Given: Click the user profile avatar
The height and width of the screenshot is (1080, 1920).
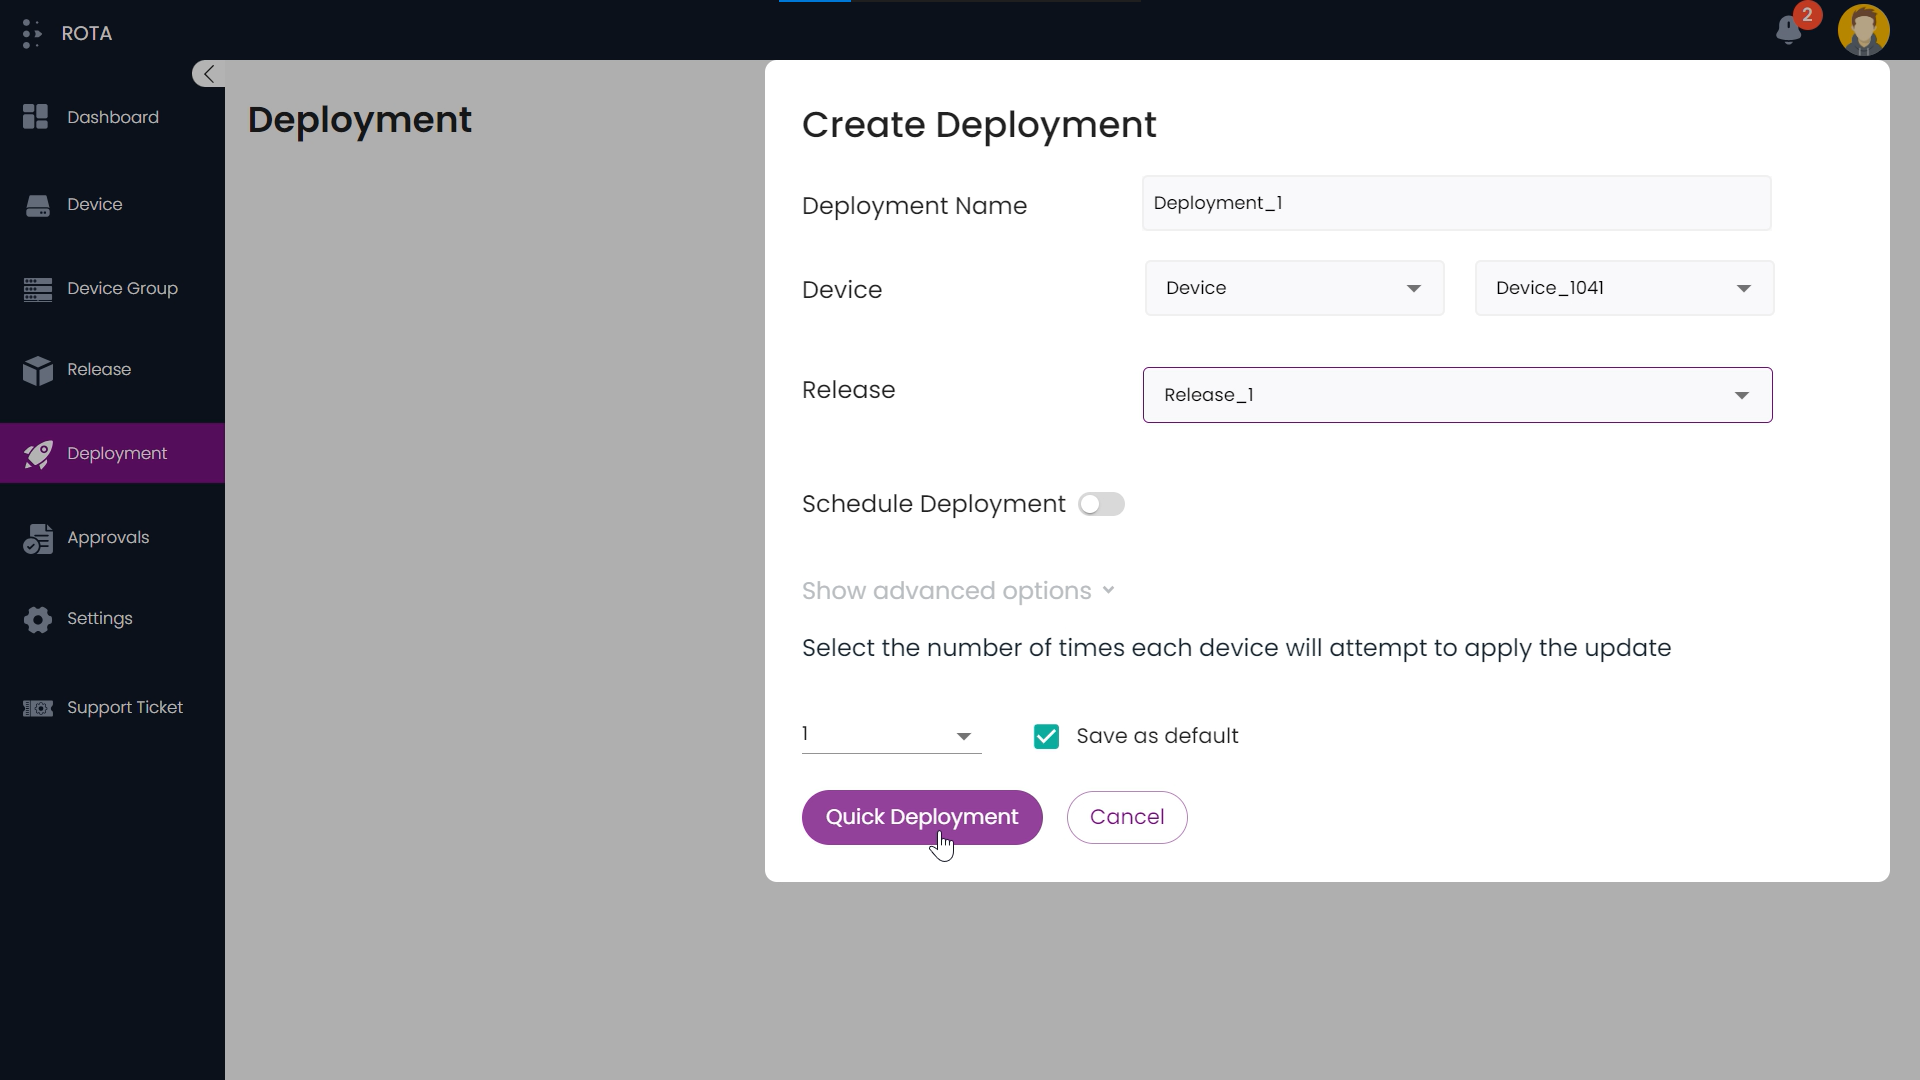Looking at the screenshot, I should (1865, 30).
